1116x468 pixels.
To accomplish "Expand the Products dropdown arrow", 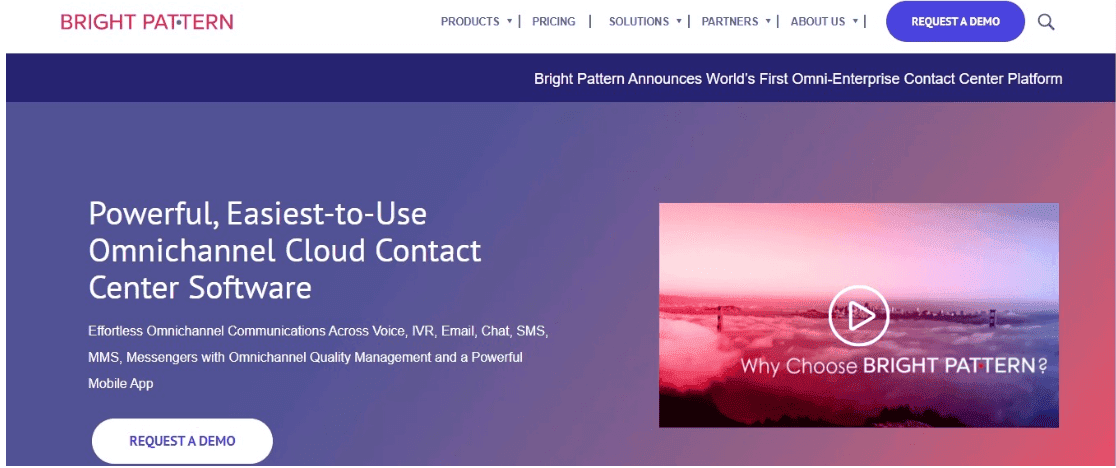I will pos(510,21).
